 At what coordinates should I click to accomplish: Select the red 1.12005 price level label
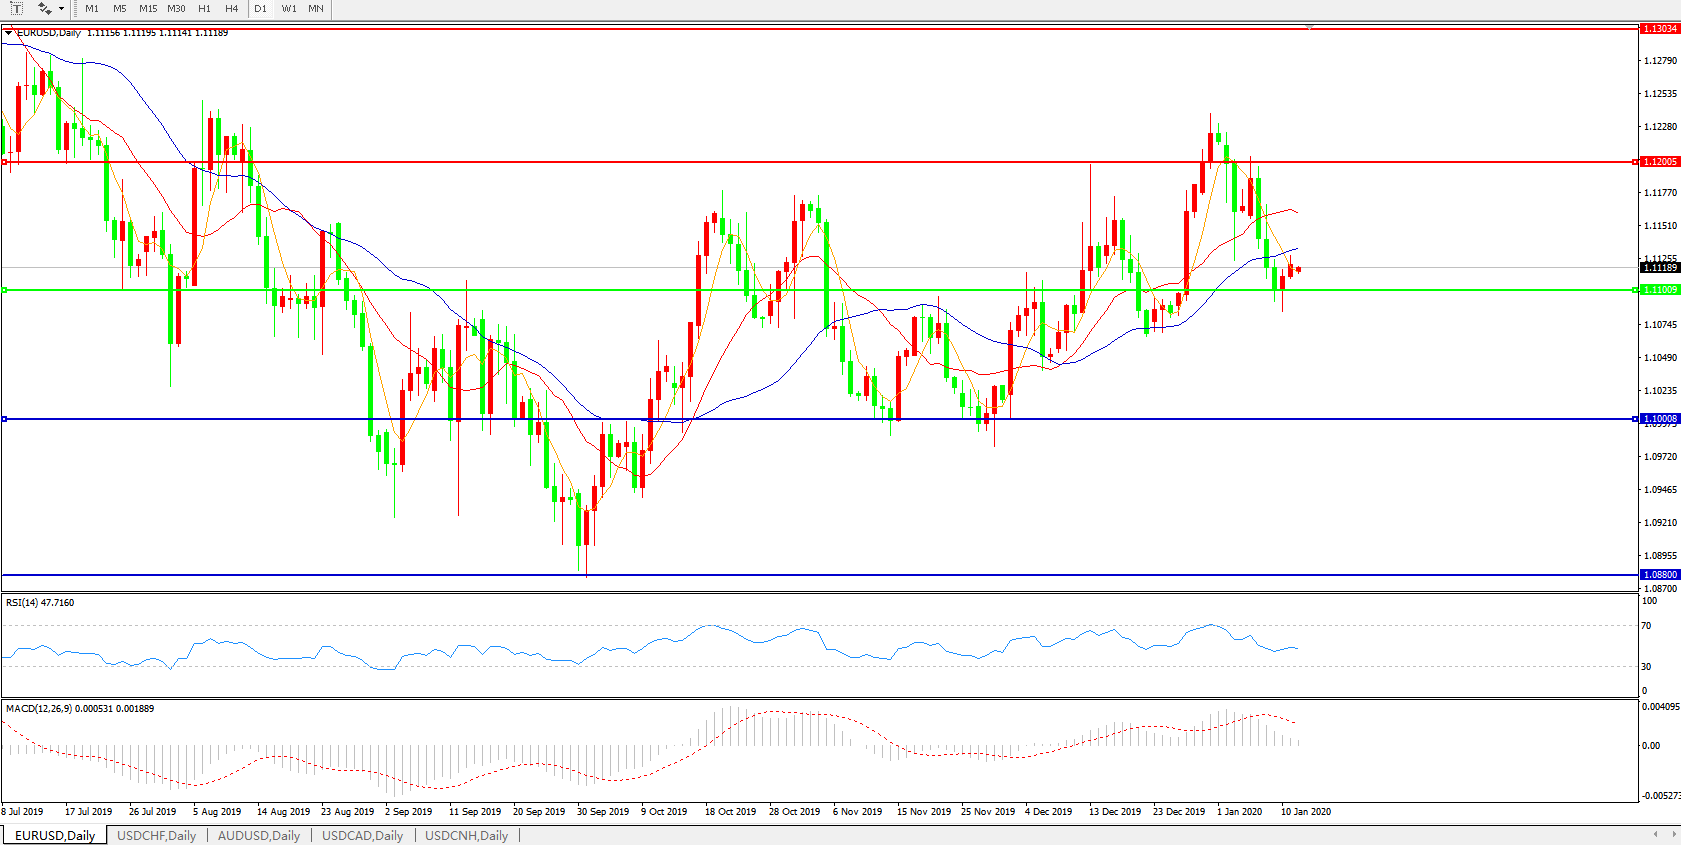coord(1660,162)
